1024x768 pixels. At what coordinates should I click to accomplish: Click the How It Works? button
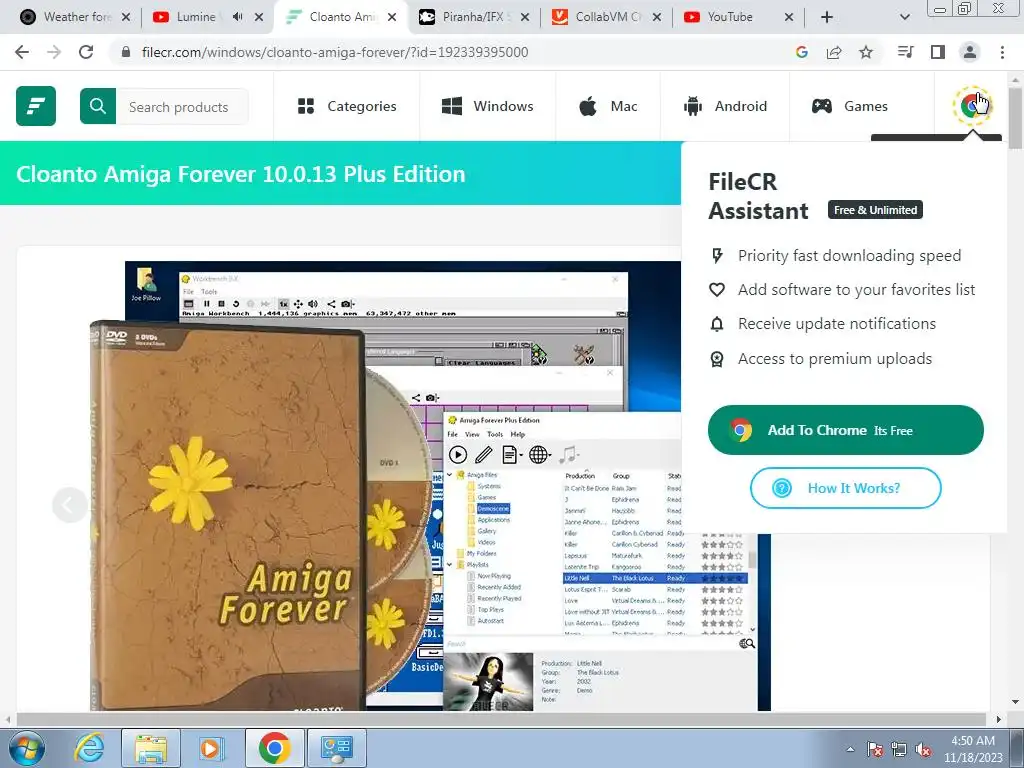[846, 488]
